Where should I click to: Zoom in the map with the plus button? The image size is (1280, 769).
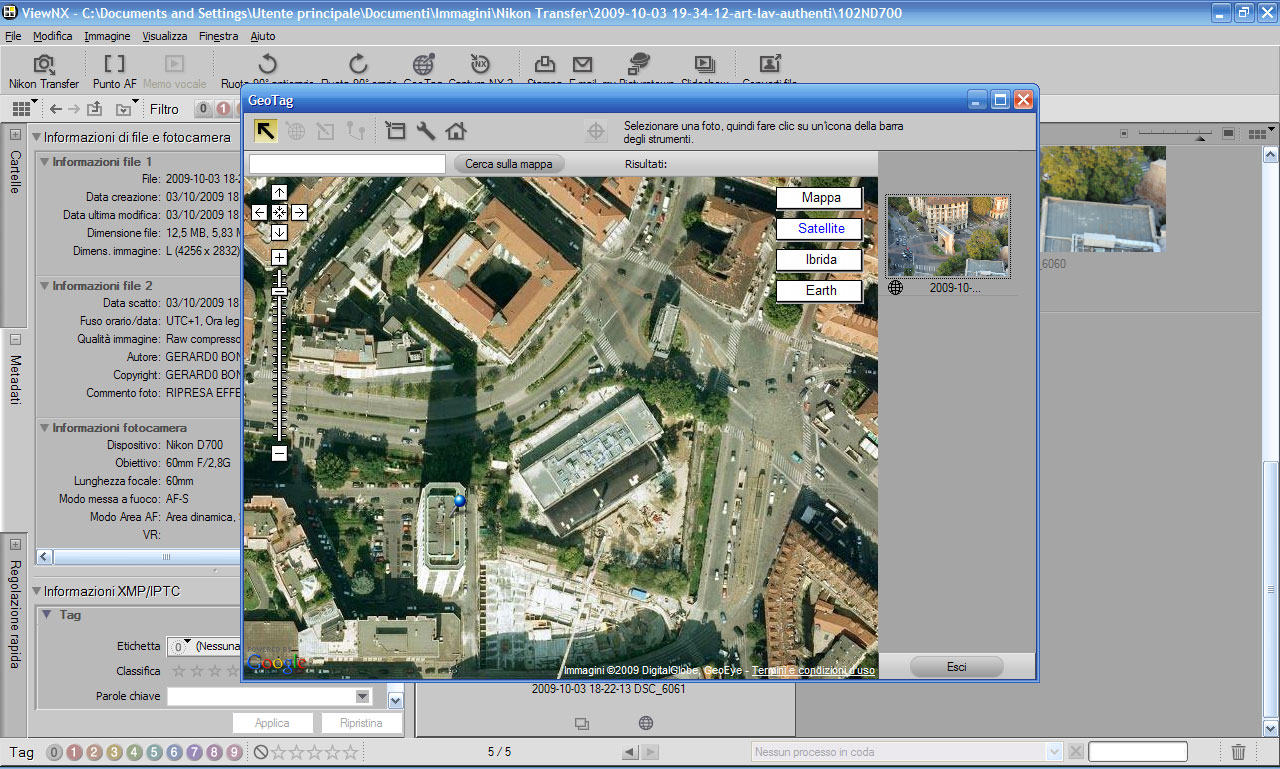279,257
